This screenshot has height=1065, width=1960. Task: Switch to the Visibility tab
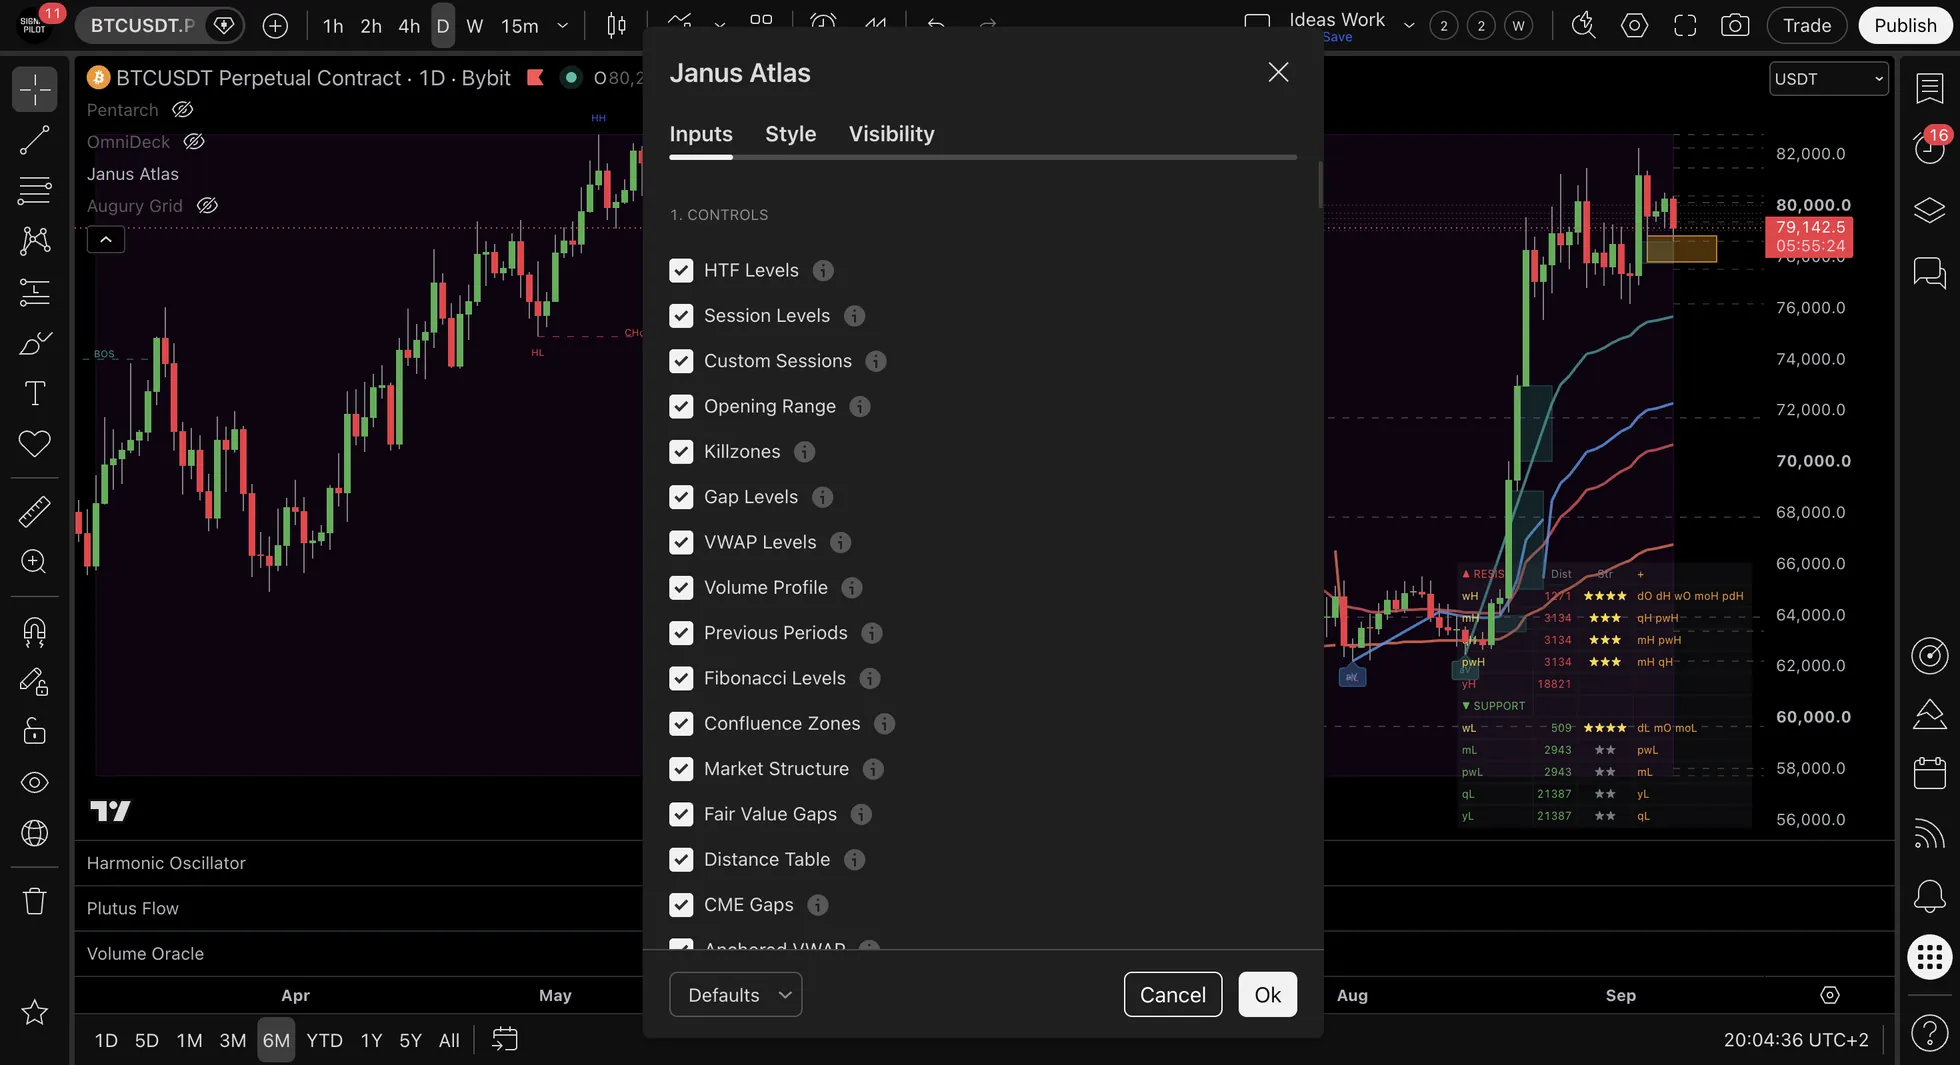click(x=892, y=134)
